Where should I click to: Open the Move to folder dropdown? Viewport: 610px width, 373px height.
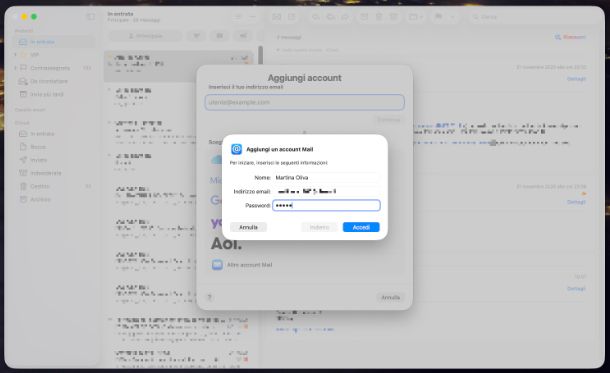point(415,17)
